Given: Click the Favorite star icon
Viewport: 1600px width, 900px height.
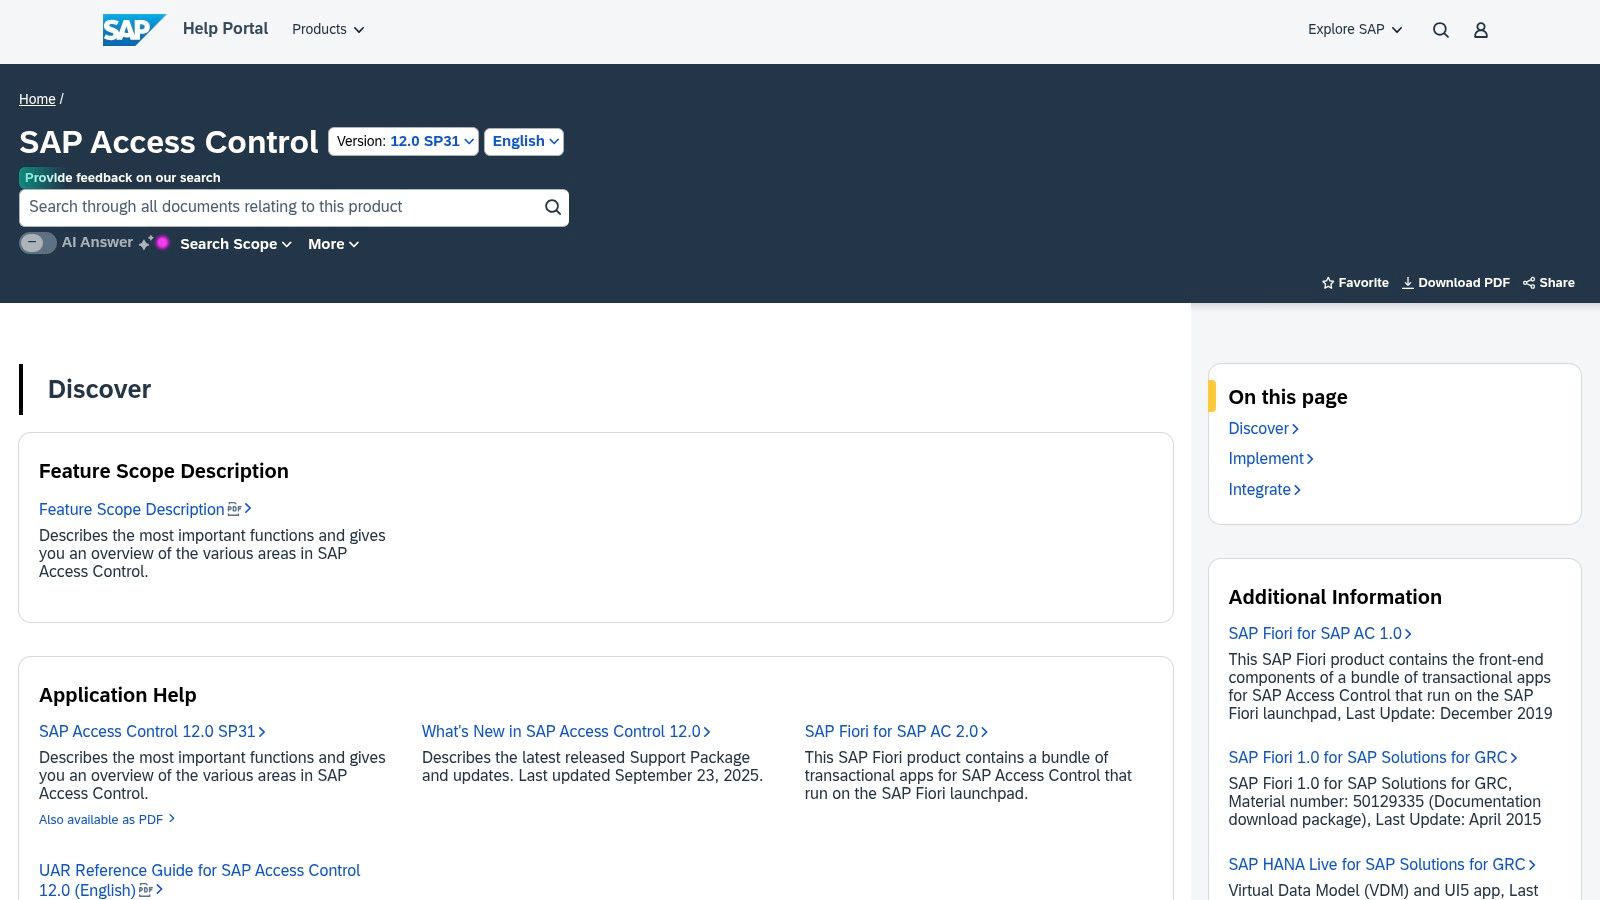Looking at the screenshot, I should [x=1328, y=283].
